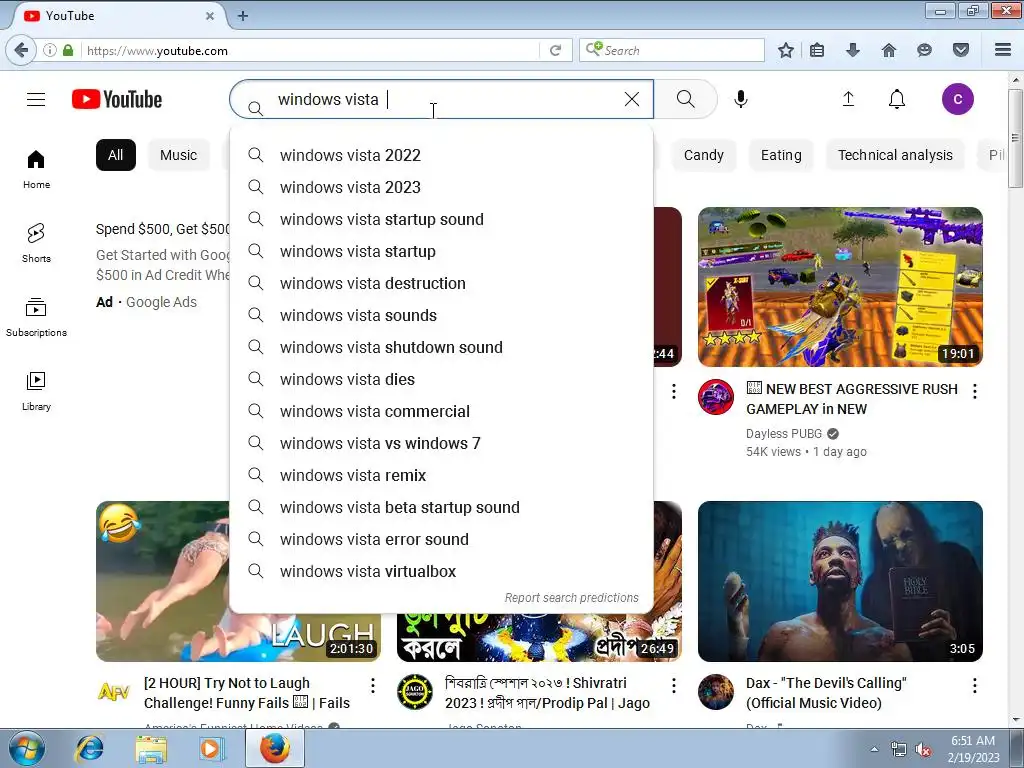The image size is (1024, 768).
Task: Open options for Shivratri video
Action: click(673, 685)
